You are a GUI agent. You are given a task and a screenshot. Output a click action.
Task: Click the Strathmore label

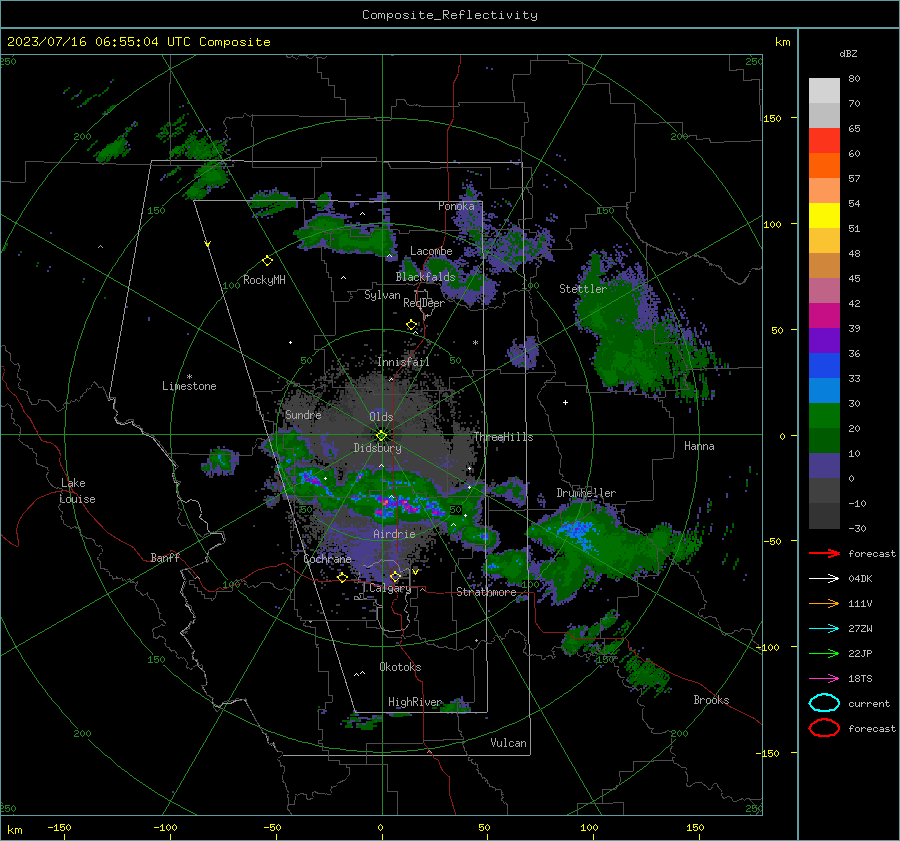tap(486, 592)
